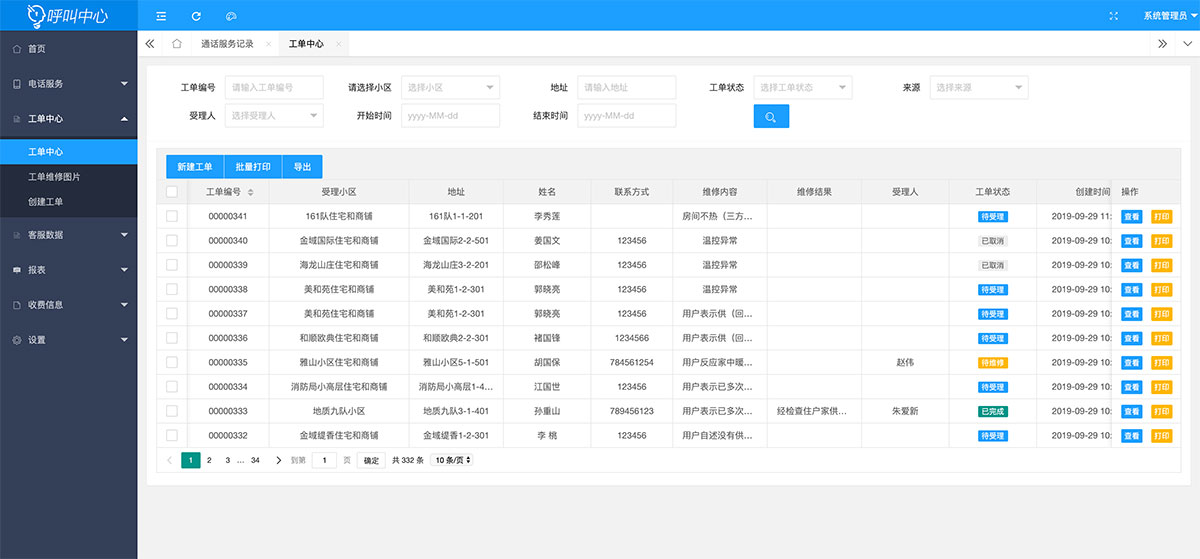1200x559 pixels.
Task: Open the theme palette icon in the header
Action: click(x=231, y=16)
